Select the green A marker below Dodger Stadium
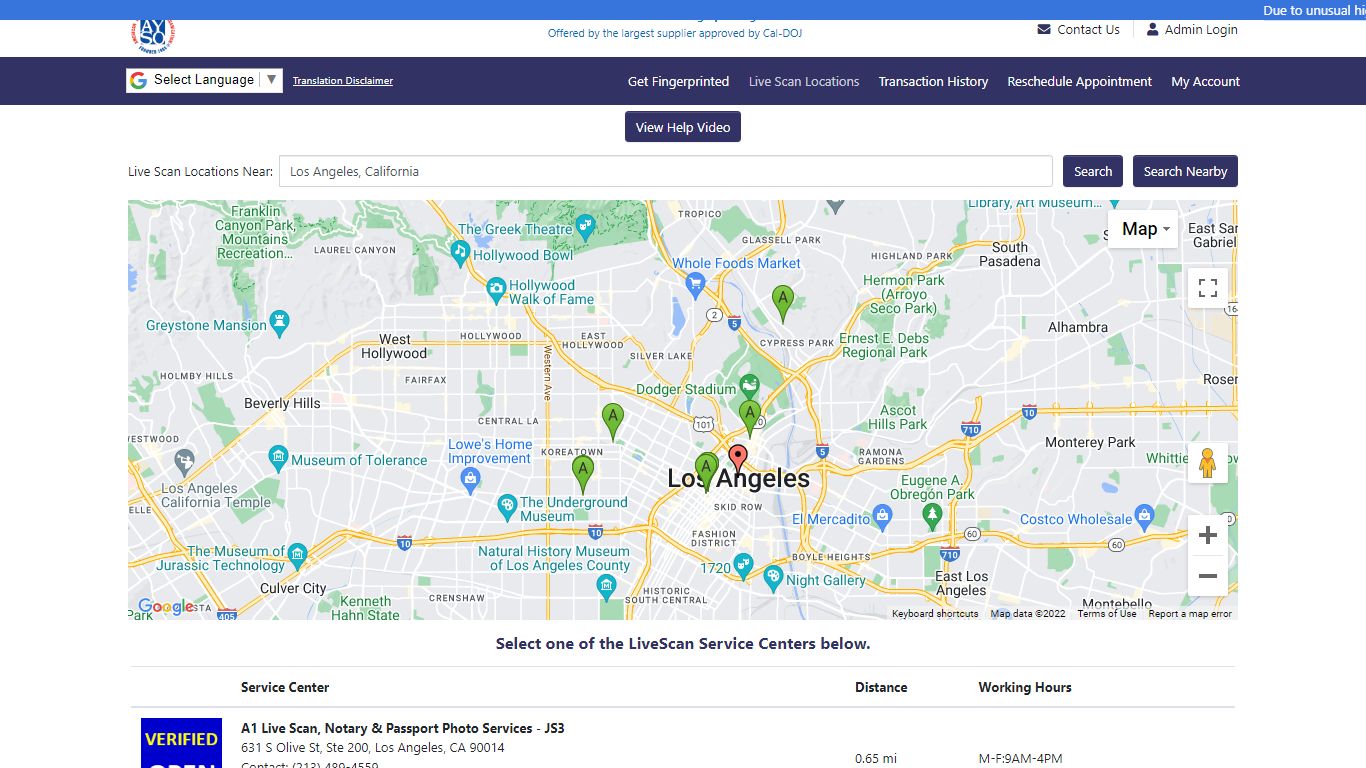 (x=749, y=418)
